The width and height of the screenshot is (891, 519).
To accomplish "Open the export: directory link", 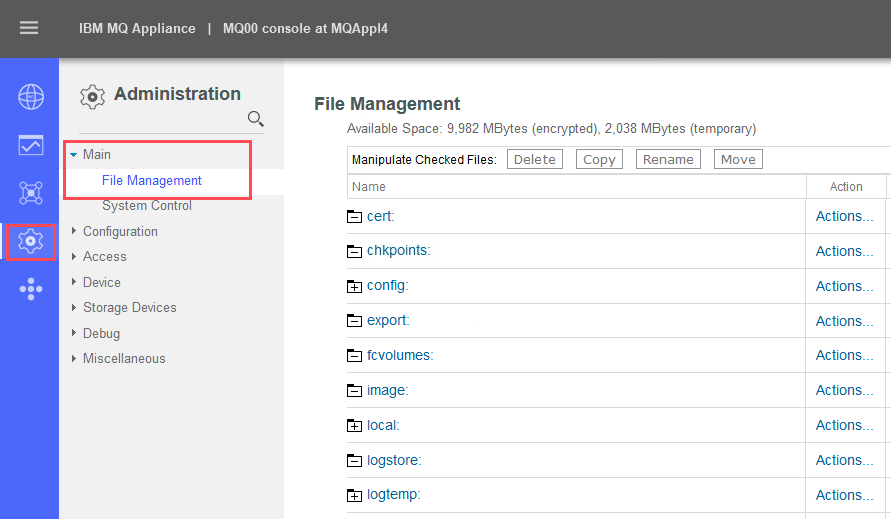I will (x=388, y=320).
